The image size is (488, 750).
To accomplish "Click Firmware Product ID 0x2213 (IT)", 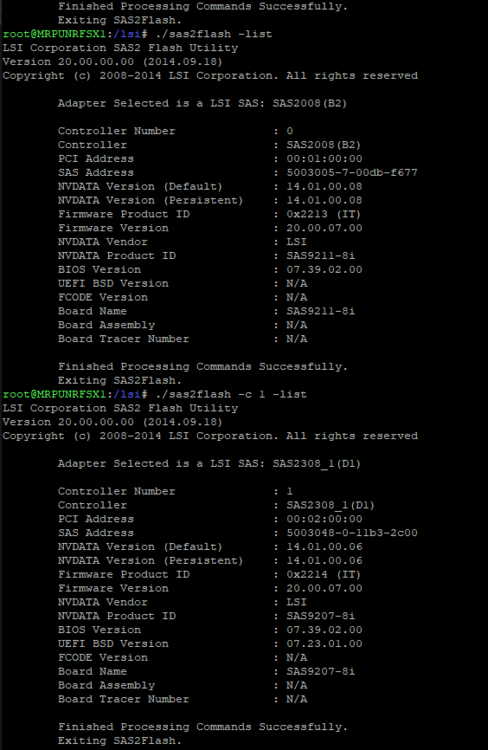I will click(x=323, y=214).
